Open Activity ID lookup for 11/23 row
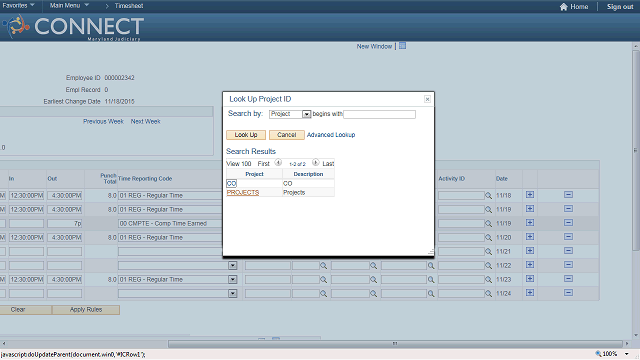 tap(488, 280)
